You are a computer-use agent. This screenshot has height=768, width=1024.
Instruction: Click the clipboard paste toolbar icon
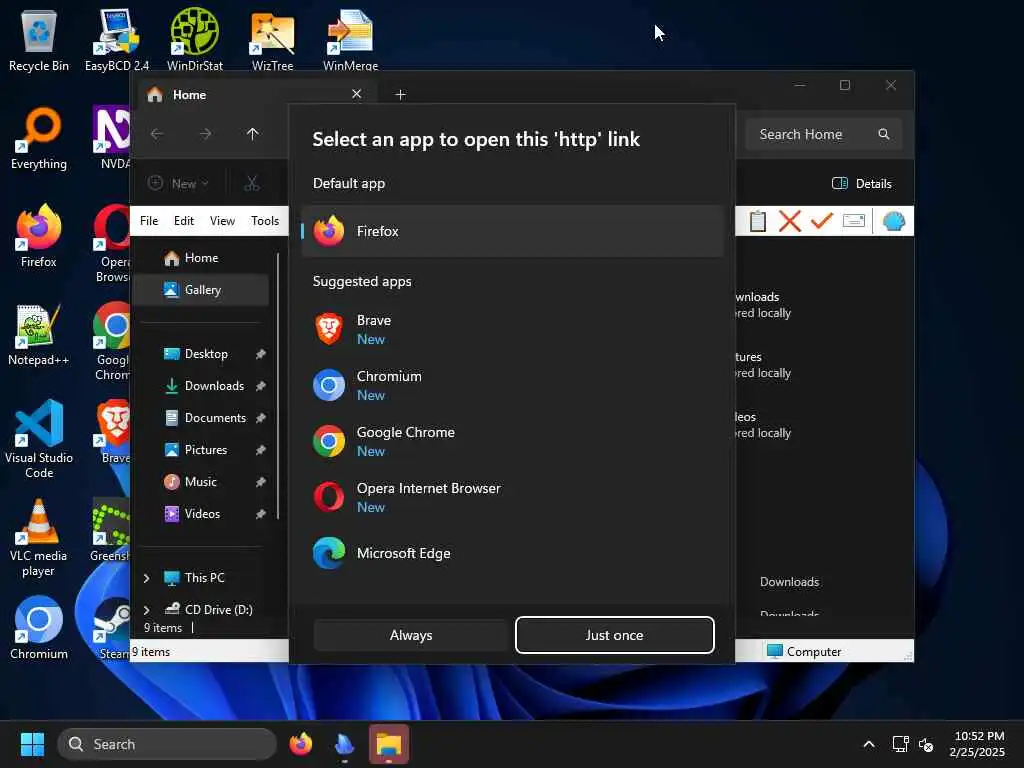coord(758,221)
